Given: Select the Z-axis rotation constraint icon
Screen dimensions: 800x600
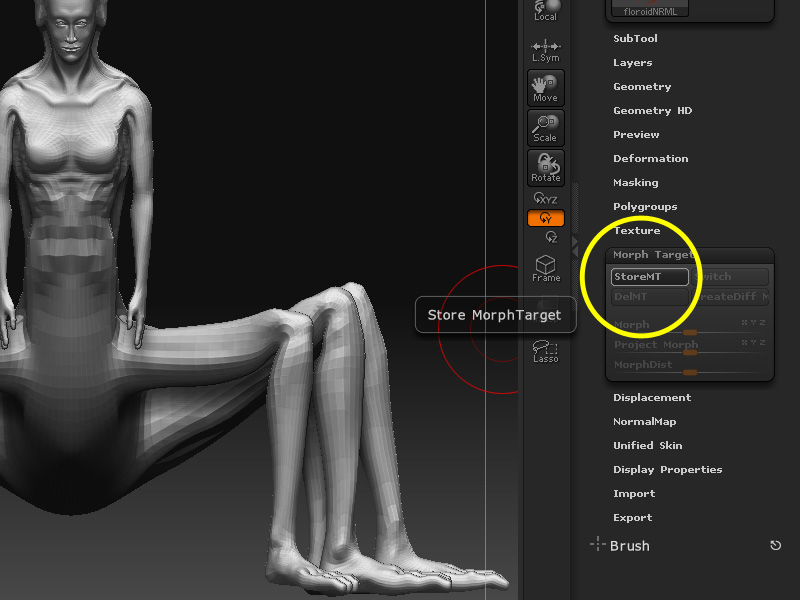Looking at the screenshot, I should 545,238.
